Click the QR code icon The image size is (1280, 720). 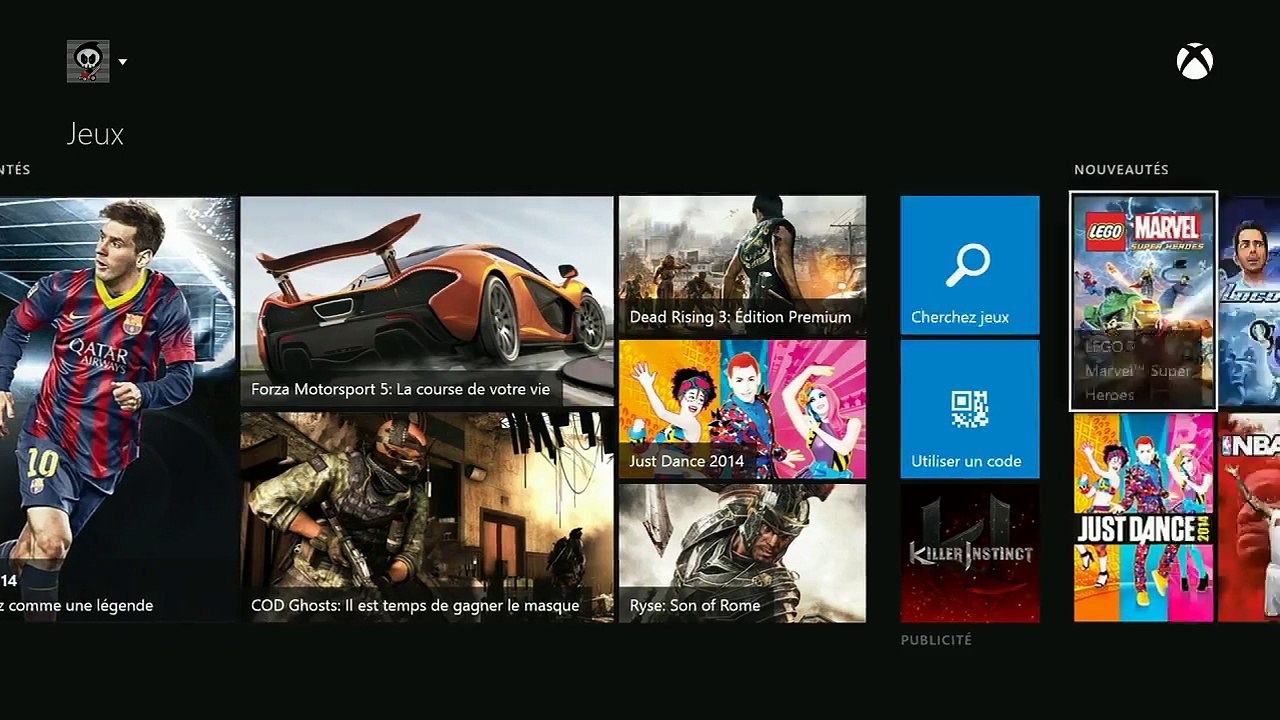(970, 410)
